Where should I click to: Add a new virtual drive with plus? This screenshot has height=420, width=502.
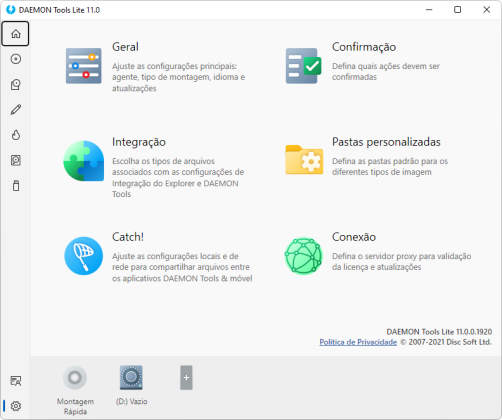186,378
